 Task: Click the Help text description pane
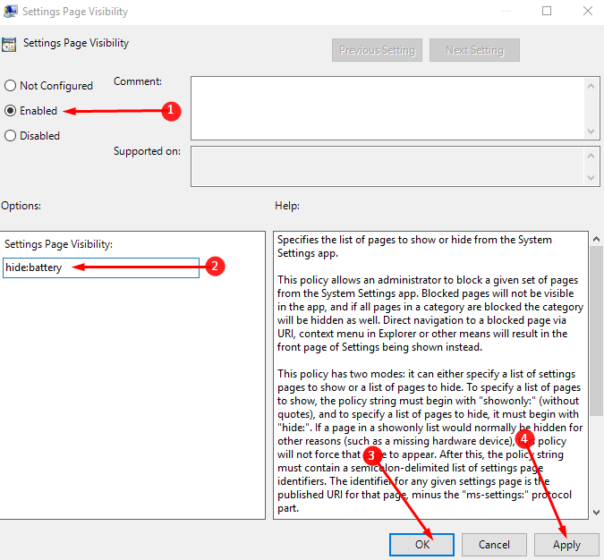point(431,375)
